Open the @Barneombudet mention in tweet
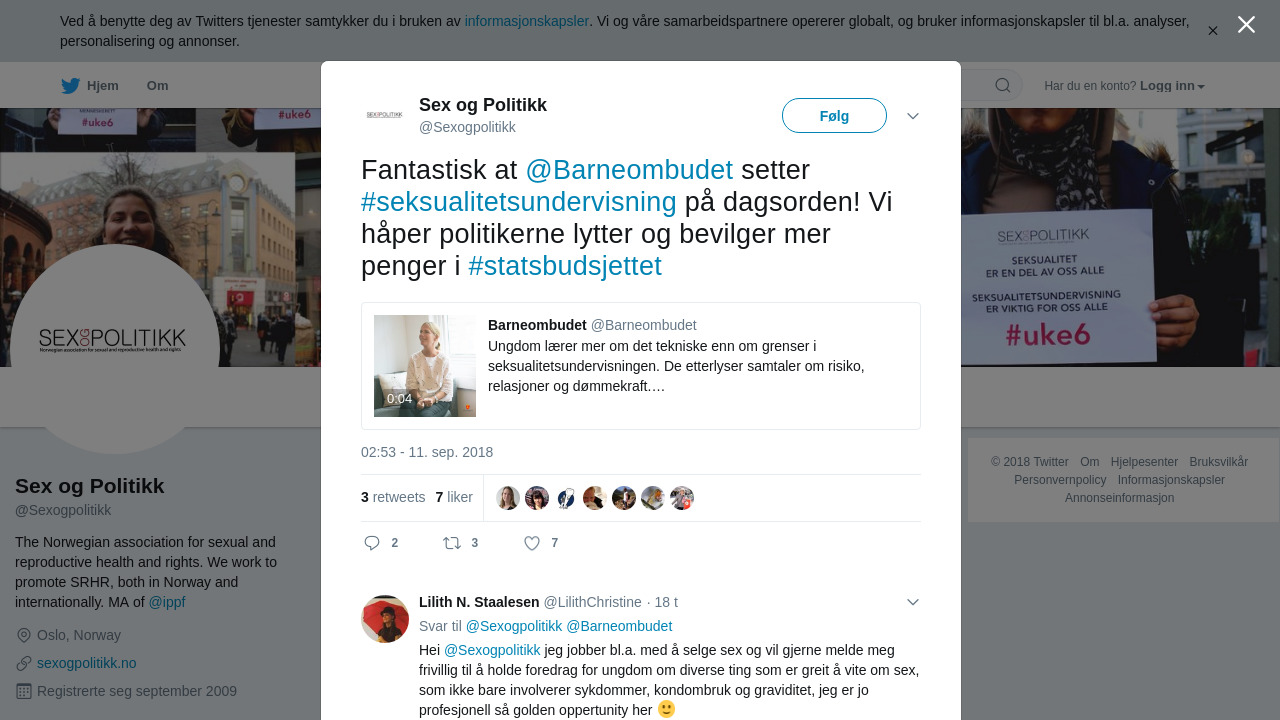Viewport: 1280px width, 720px height. (629, 170)
